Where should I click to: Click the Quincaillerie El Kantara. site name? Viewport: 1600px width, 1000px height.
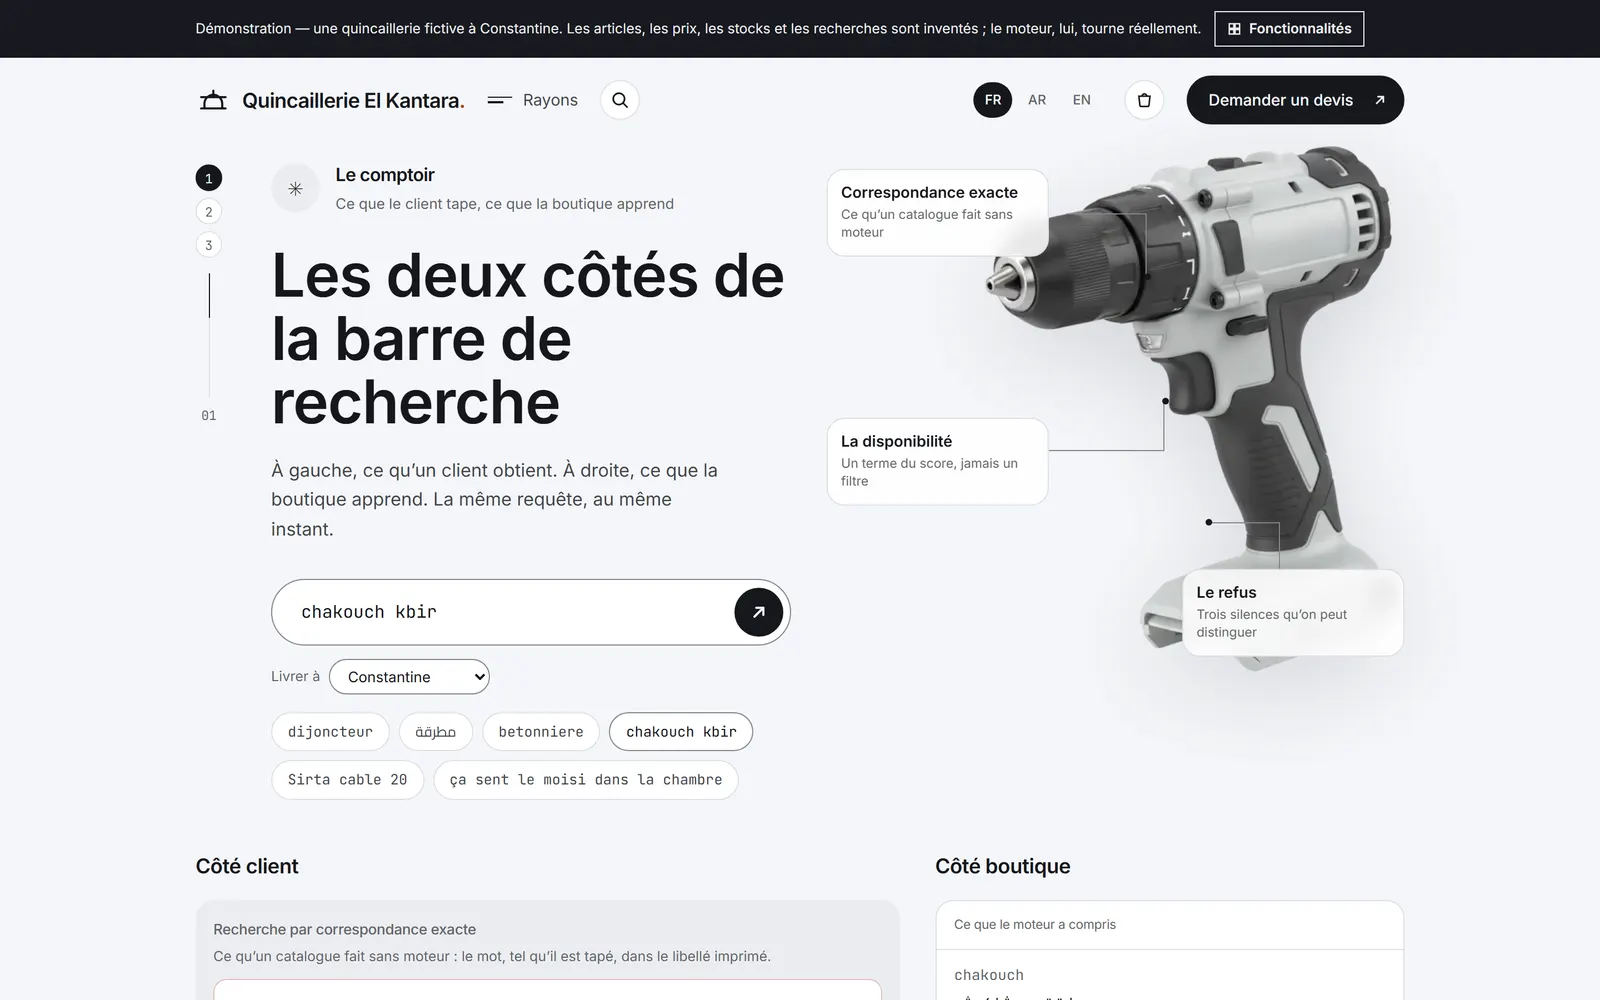353,100
